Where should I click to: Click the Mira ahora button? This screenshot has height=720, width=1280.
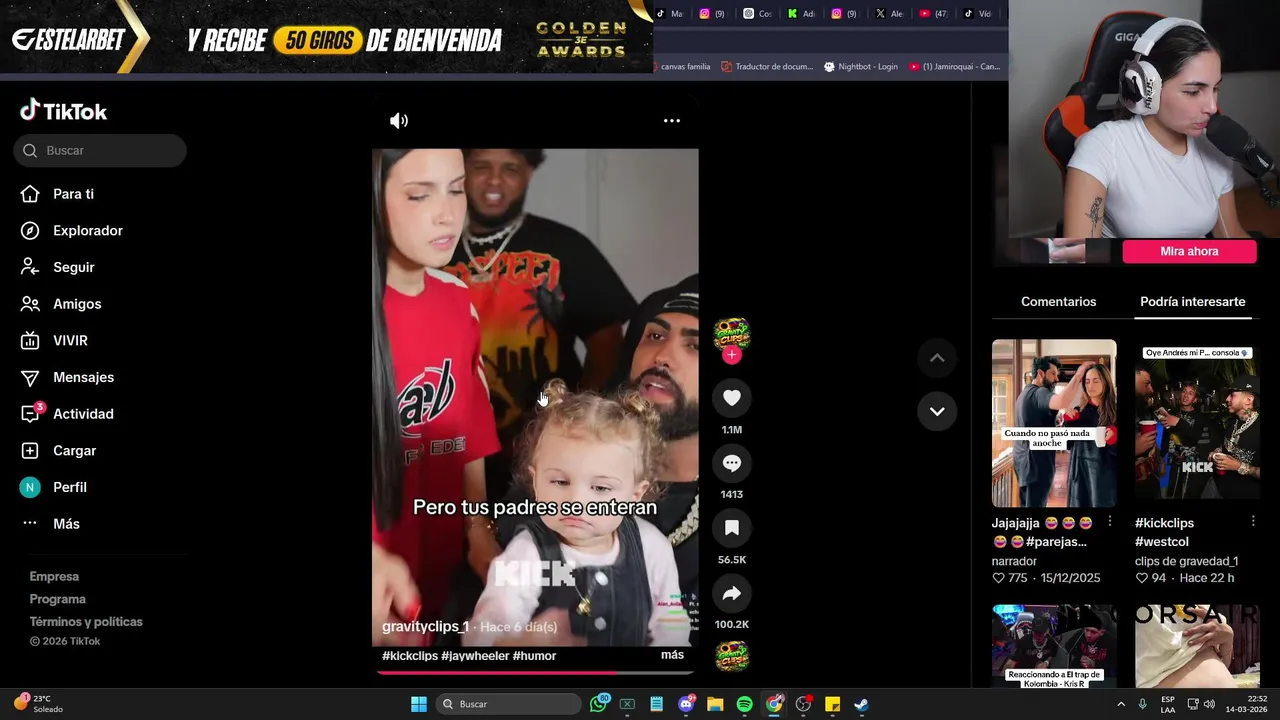tap(1189, 252)
